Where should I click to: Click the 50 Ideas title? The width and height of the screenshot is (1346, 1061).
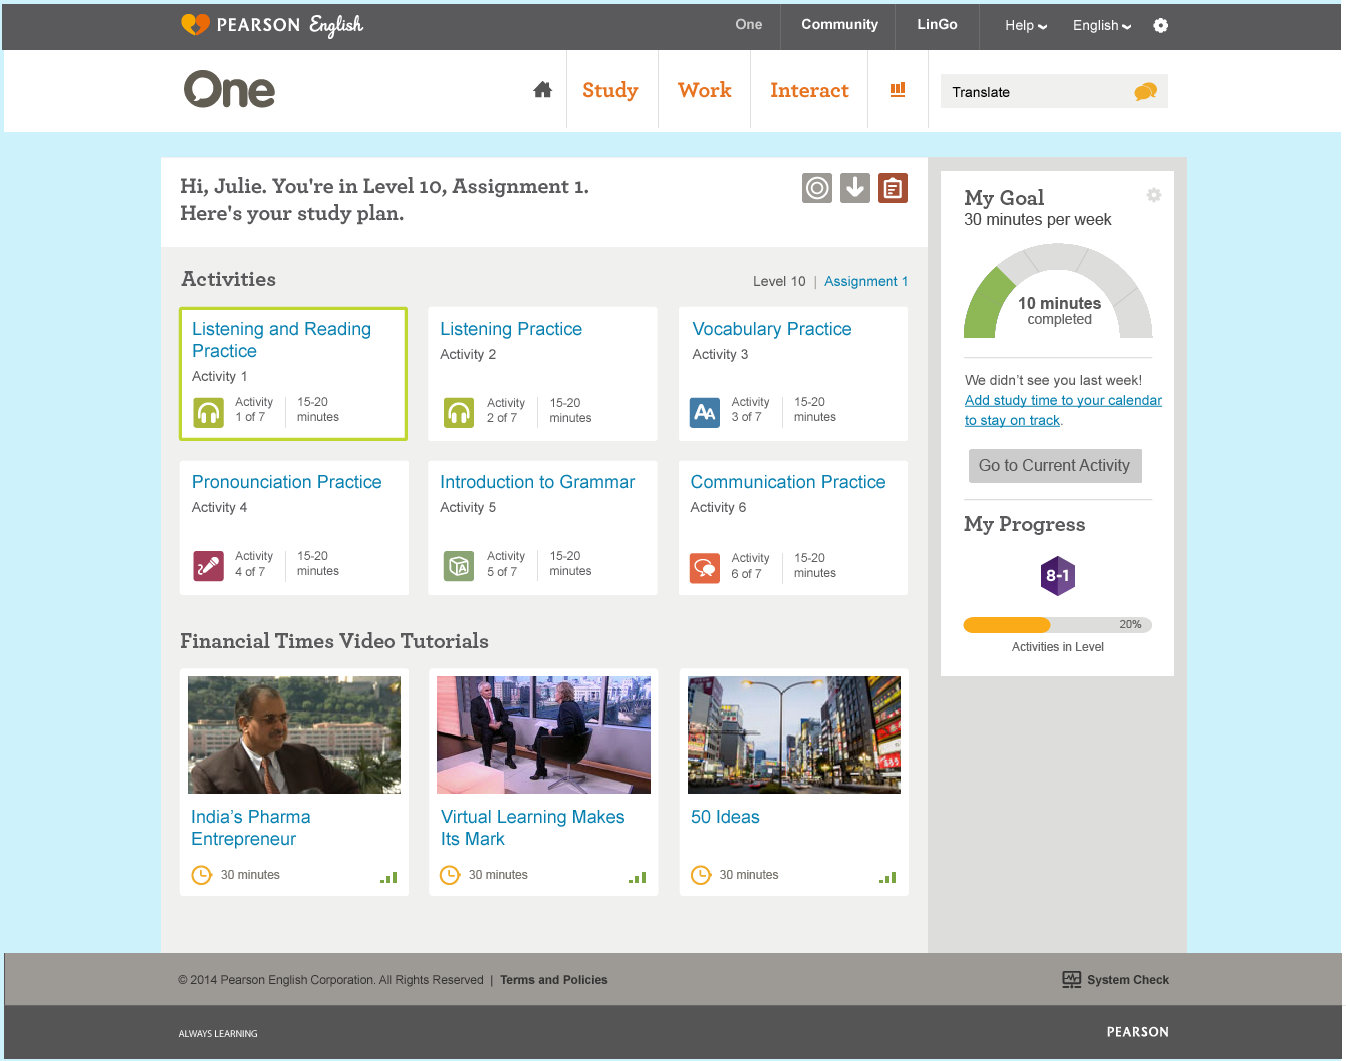click(725, 817)
